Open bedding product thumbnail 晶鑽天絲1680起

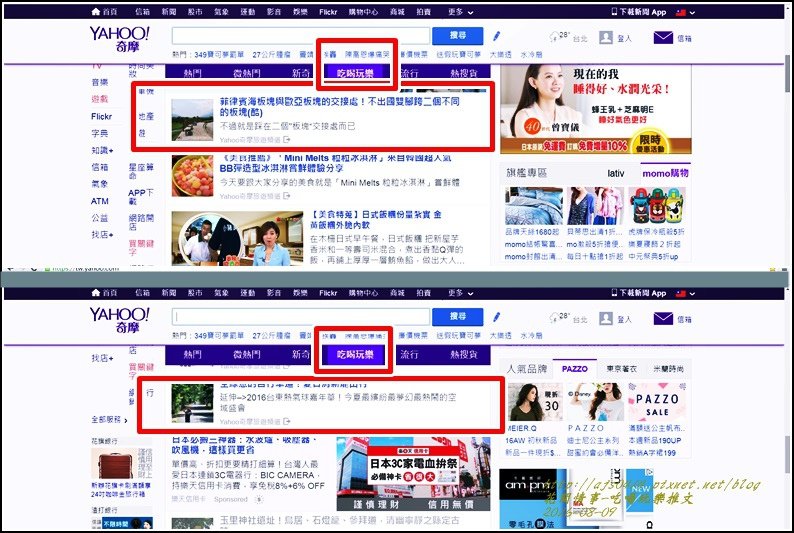point(534,206)
